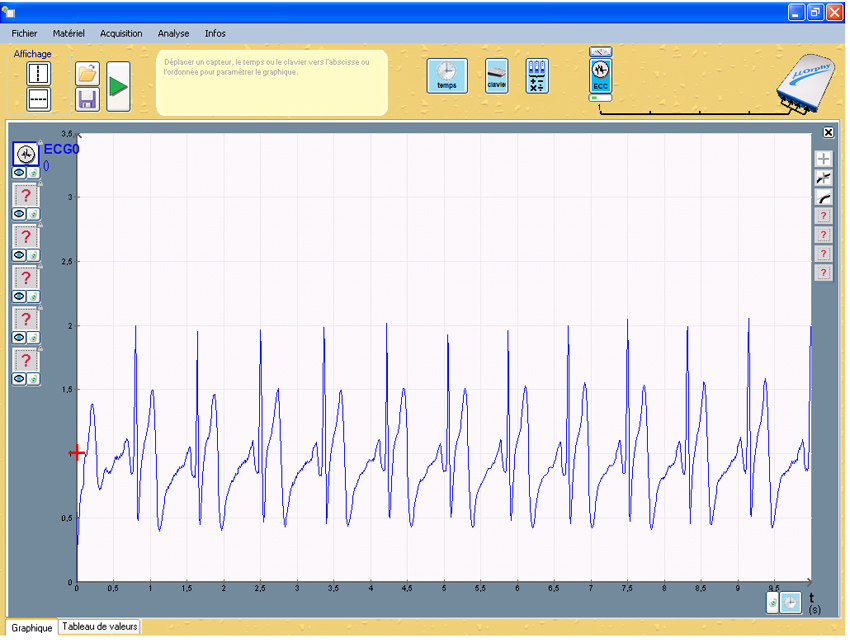850x640 pixels.
Task: Open the Acquisition menu
Action: coord(121,33)
